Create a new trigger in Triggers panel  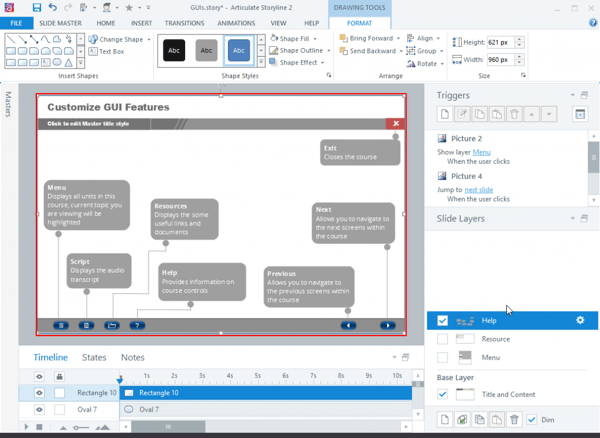click(x=445, y=114)
